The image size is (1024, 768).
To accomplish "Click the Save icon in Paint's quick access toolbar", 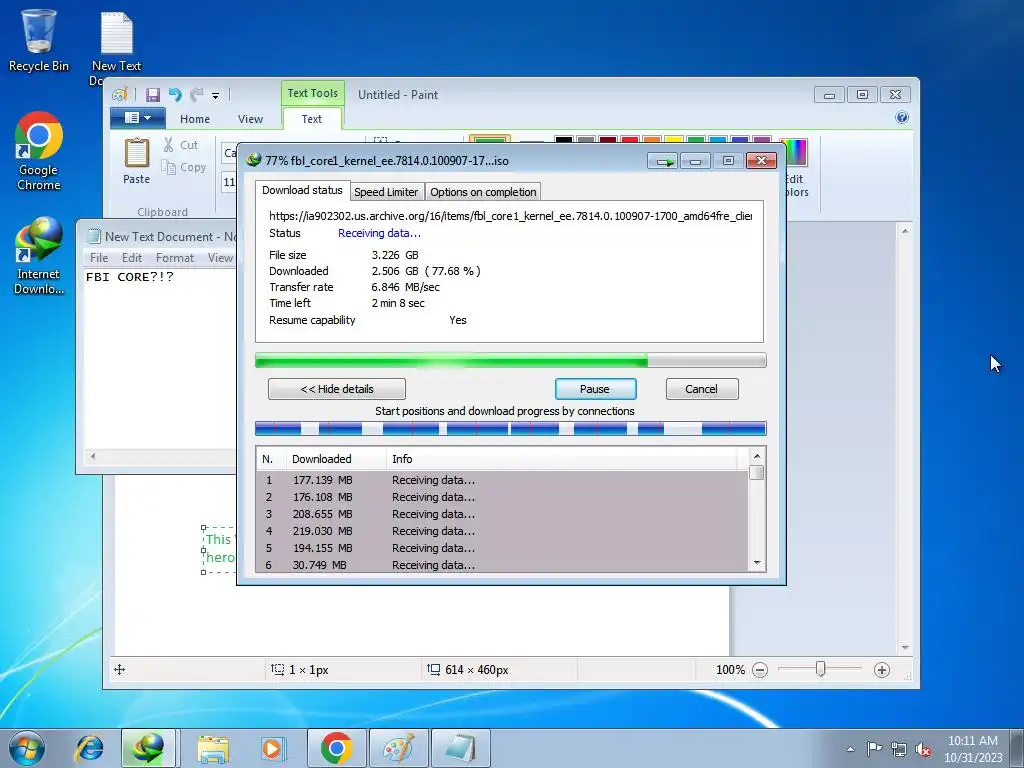I will coord(153,95).
